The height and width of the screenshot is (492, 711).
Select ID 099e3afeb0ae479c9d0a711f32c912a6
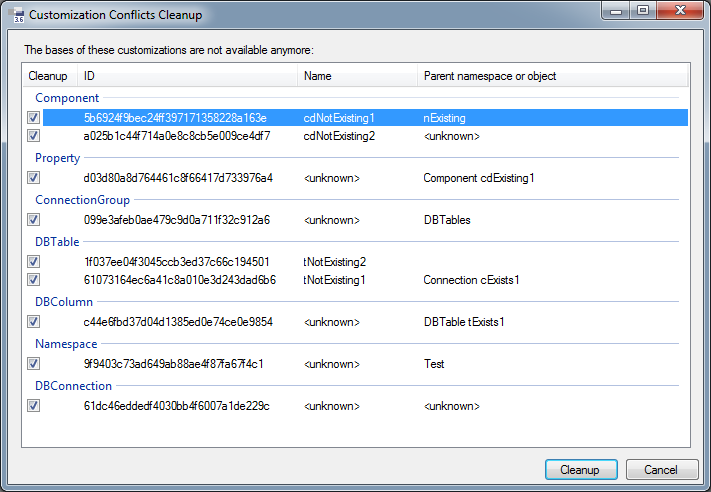(x=177, y=220)
